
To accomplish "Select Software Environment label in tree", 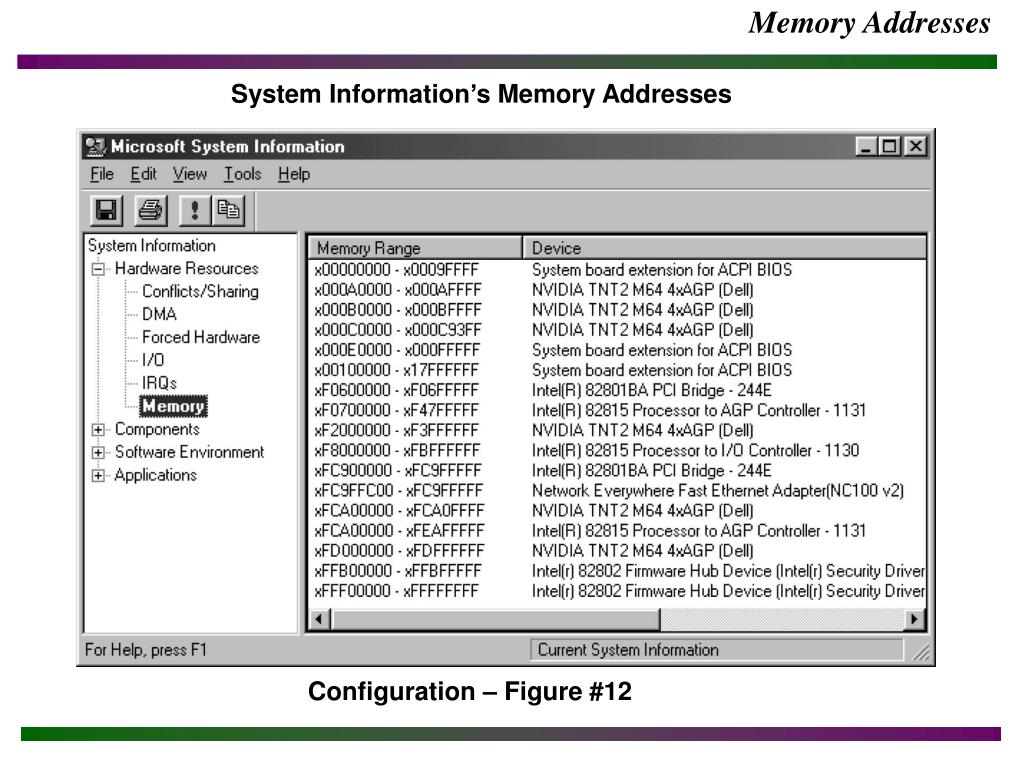I will point(189,452).
